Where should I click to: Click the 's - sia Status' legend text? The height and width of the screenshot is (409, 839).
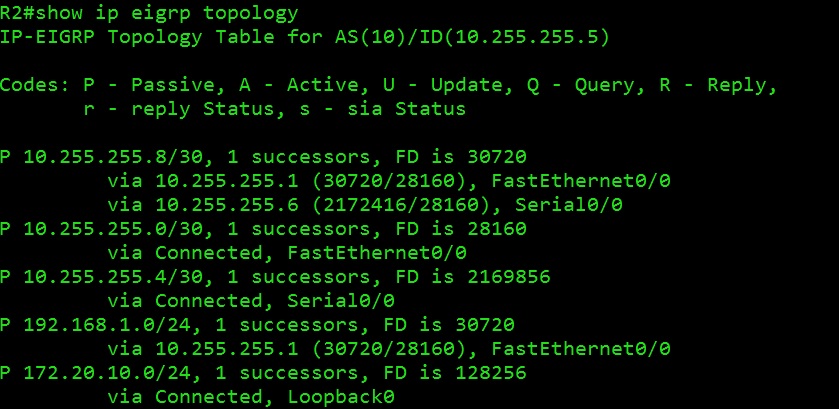click(383, 109)
